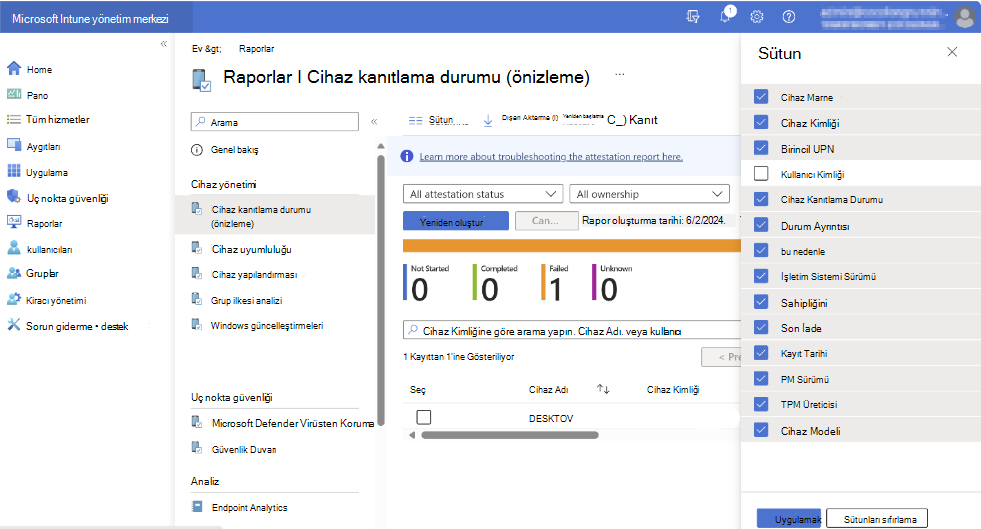Open Windows güncelleştirmeleri report
Screen dimensions: 981x529
267,325
